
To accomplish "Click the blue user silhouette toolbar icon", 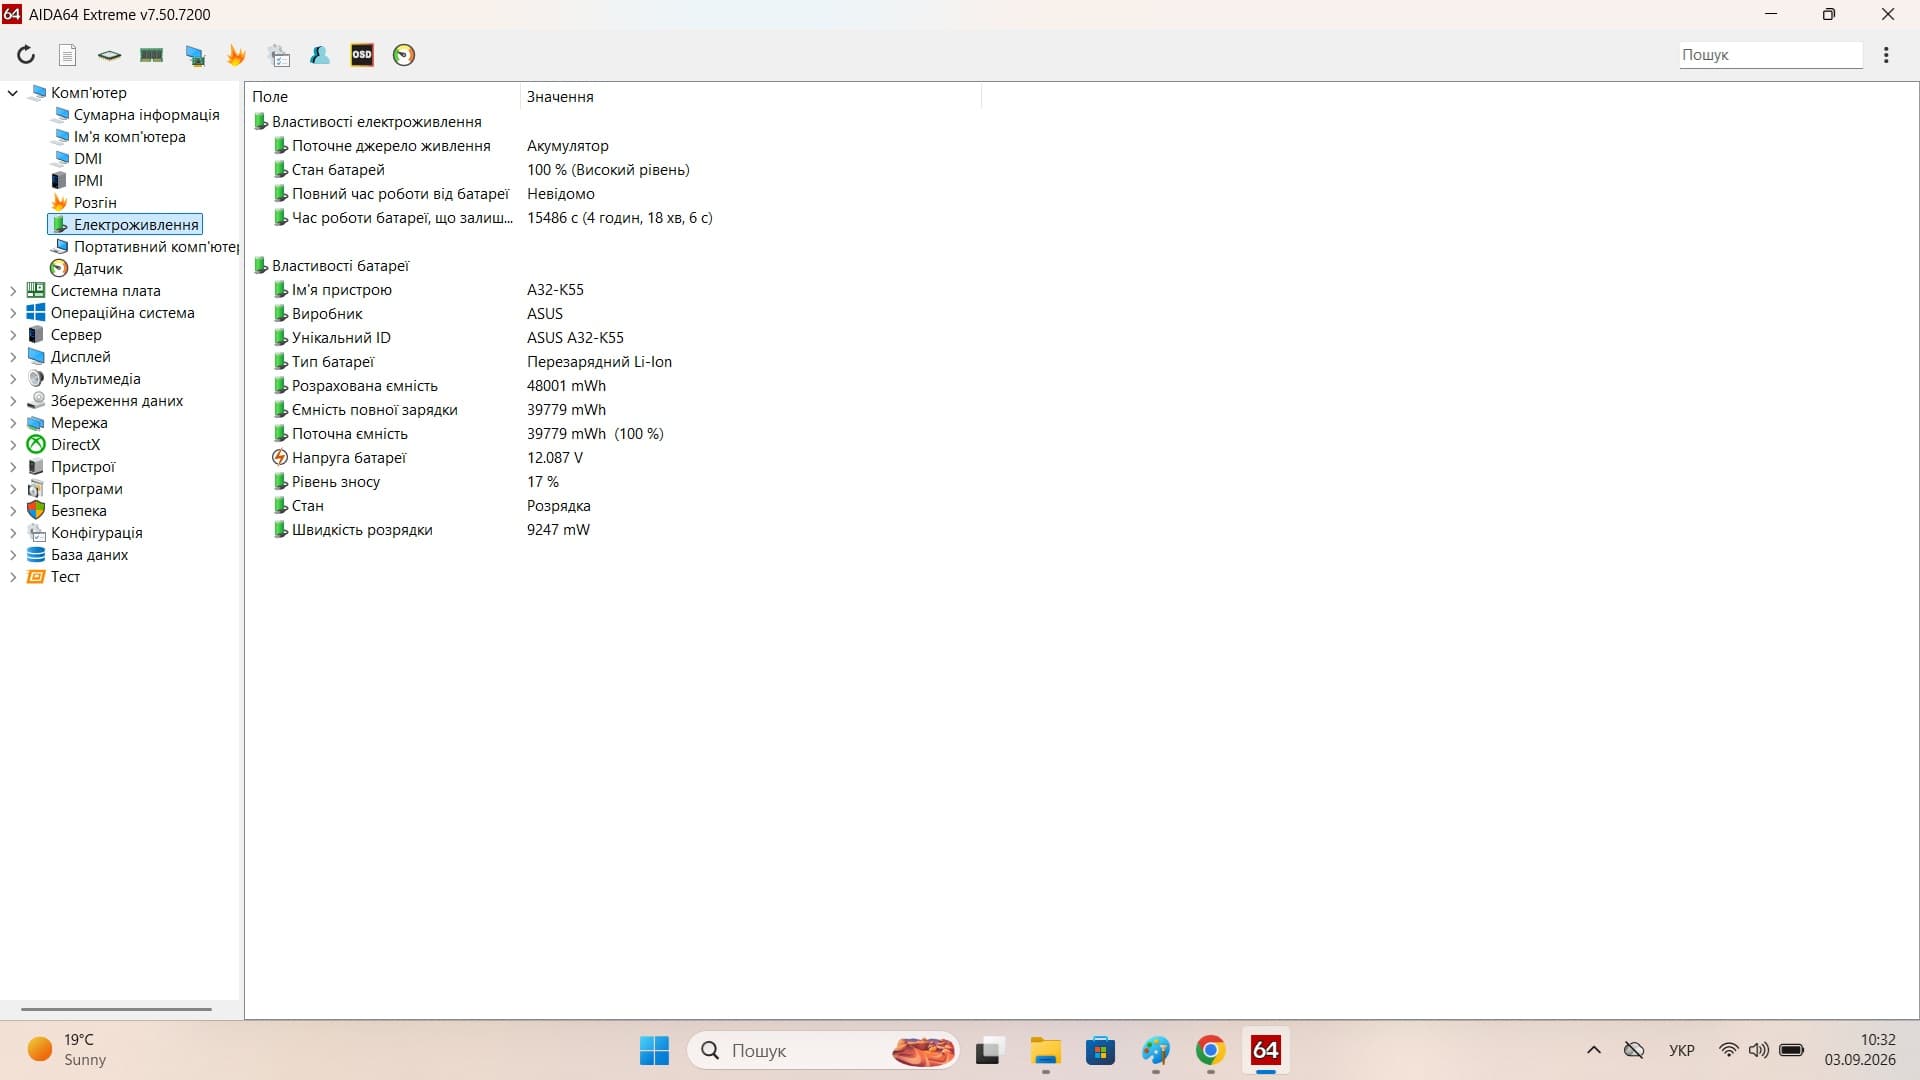I will click(320, 55).
